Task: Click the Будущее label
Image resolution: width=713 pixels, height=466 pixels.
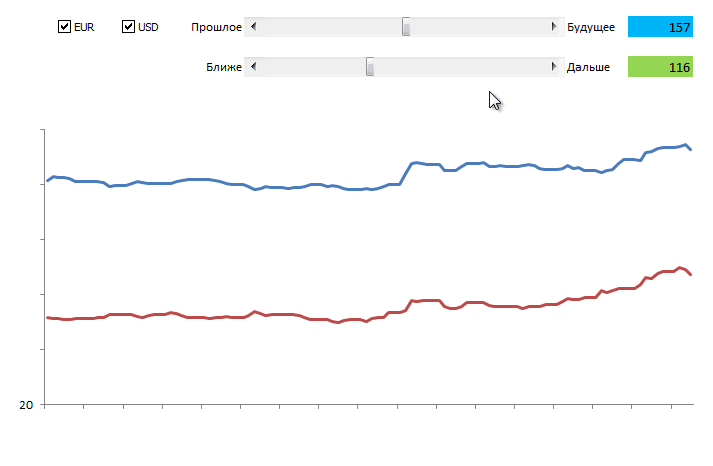Action: (x=590, y=27)
